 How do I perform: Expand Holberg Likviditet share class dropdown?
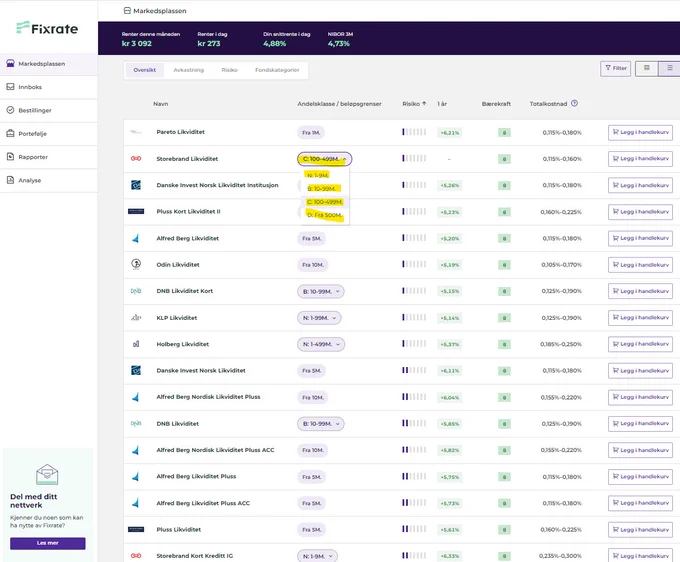[321, 344]
